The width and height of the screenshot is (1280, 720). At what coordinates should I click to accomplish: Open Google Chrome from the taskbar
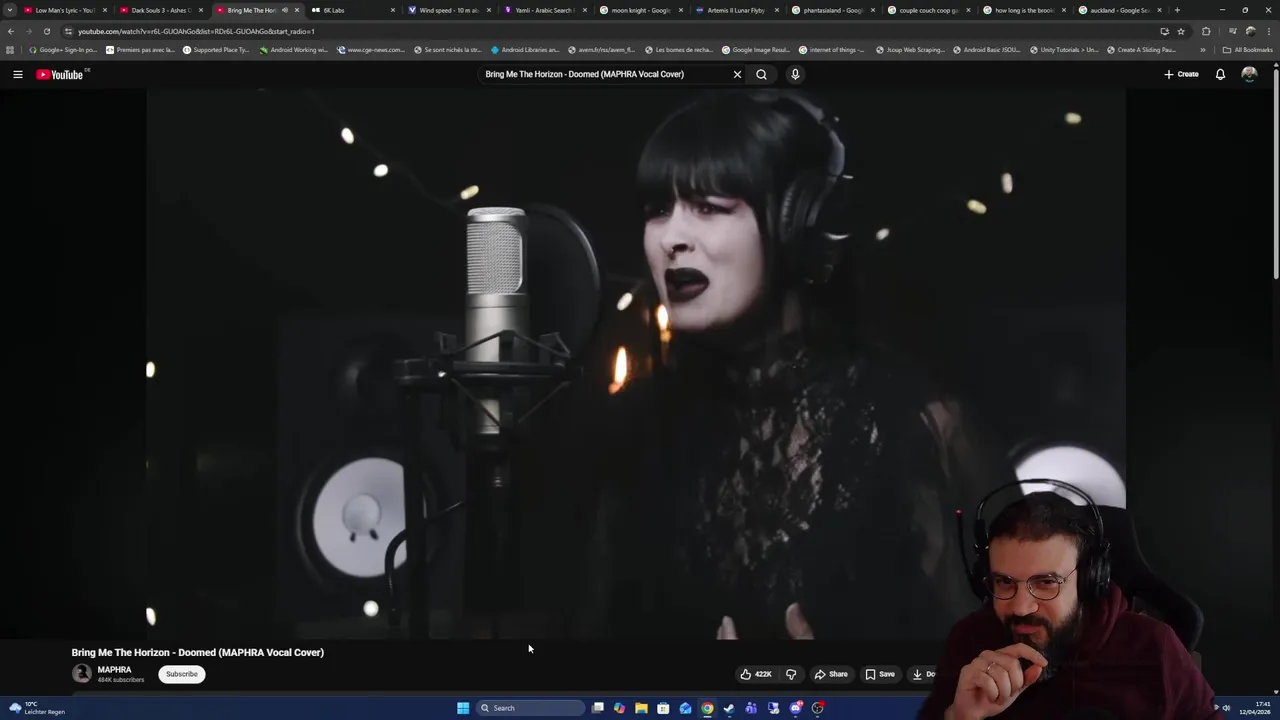click(x=707, y=708)
